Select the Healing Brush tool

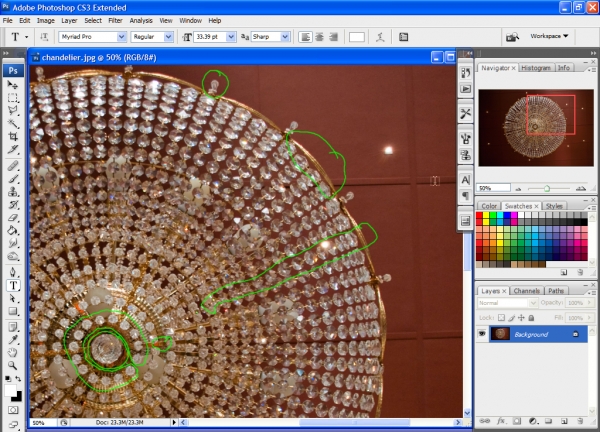pos(13,166)
